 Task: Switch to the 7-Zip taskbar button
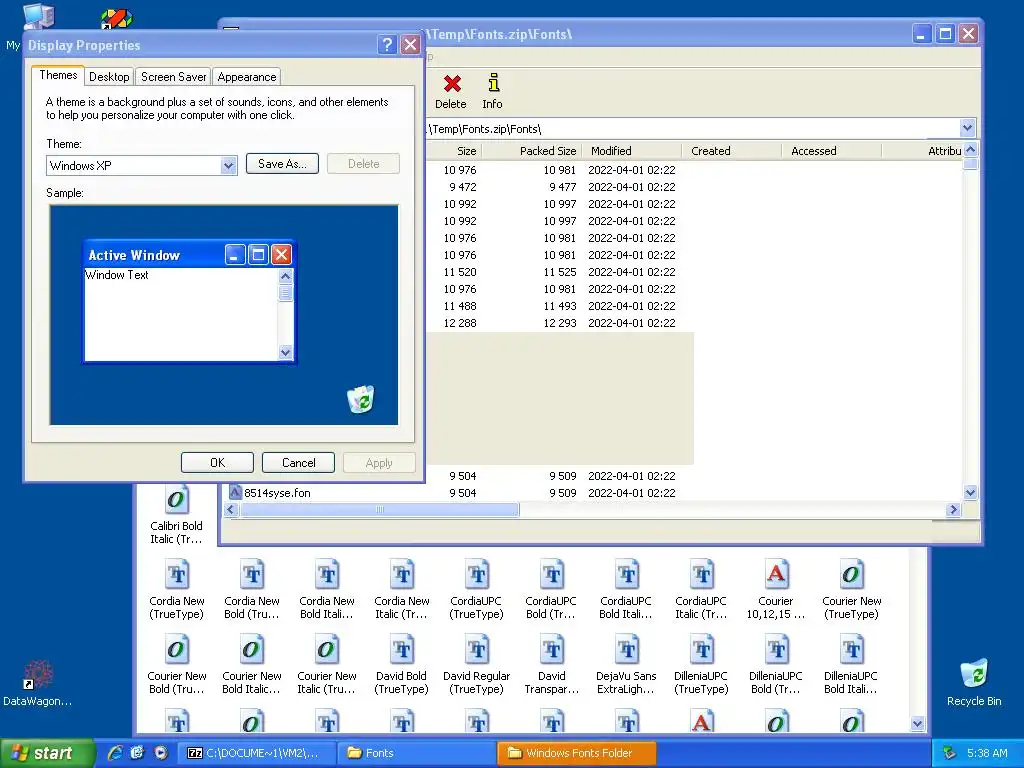point(258,753)
